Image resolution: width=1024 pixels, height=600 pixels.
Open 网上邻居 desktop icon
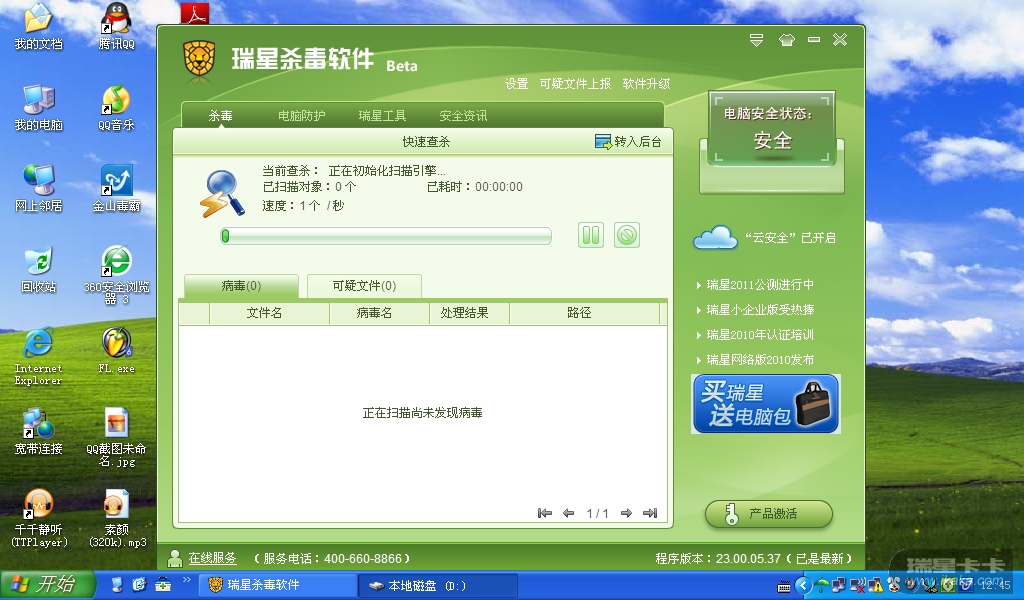[x=39, y=189]
